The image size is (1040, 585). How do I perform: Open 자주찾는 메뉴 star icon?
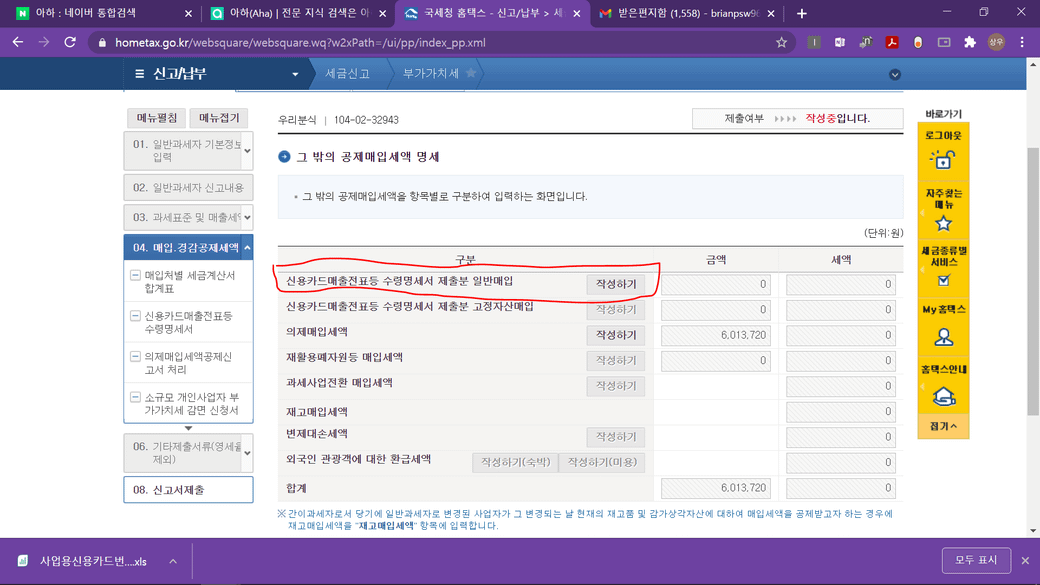[943, 224]
